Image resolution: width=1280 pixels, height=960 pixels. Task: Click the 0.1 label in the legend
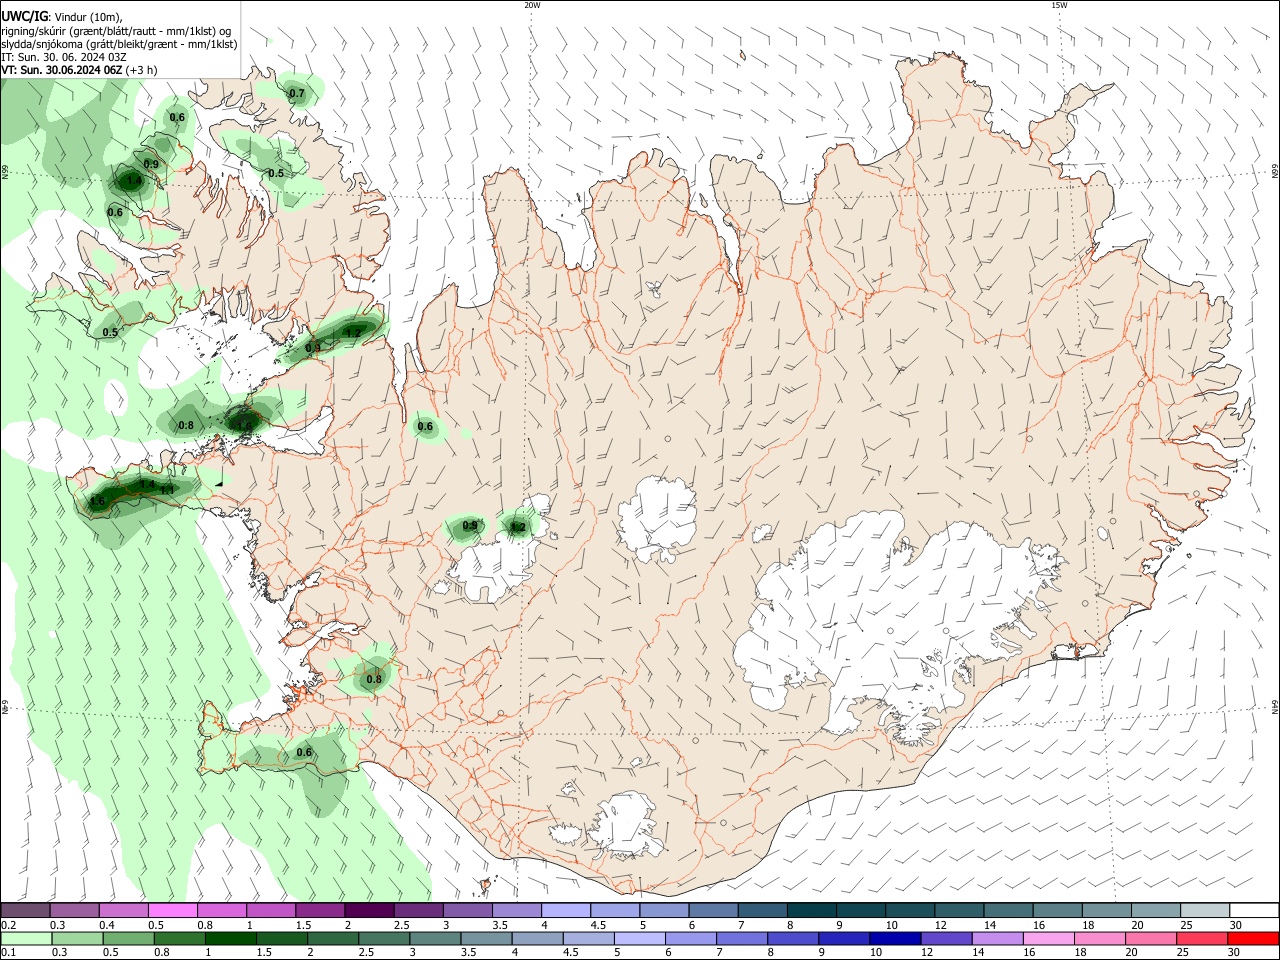point(8,952)
